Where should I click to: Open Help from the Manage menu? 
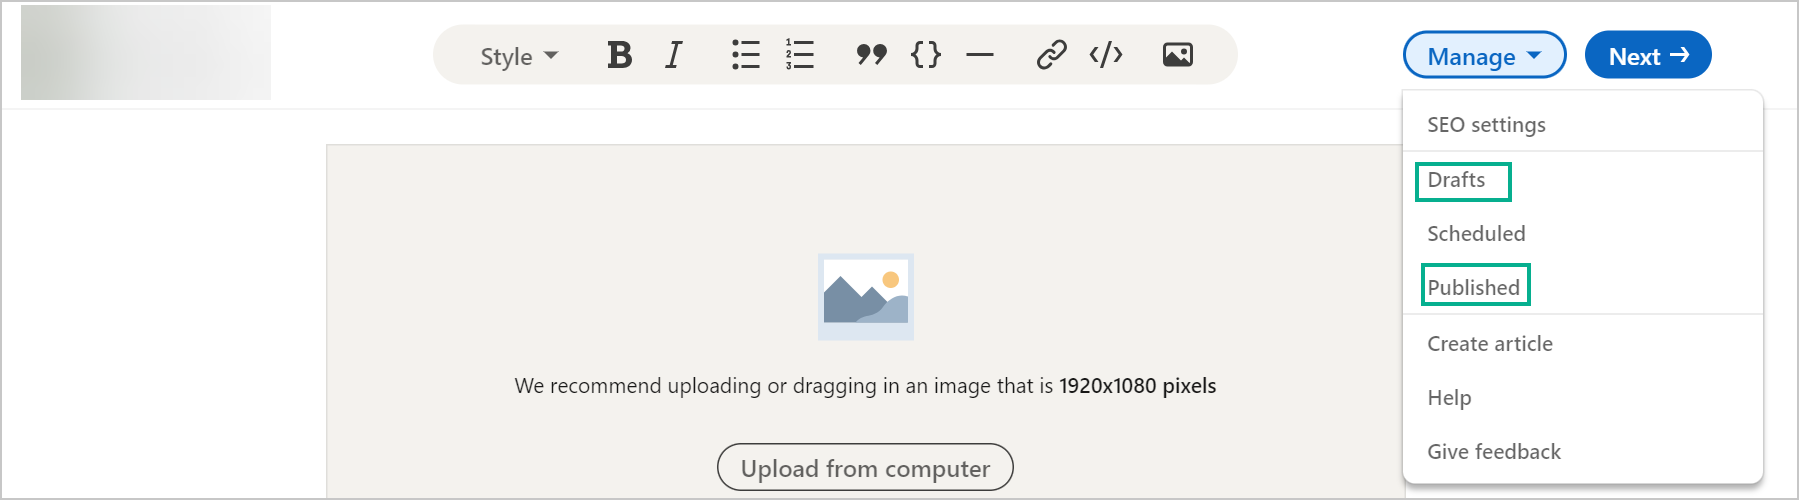pyautogui.click(x=1582, y=398)
